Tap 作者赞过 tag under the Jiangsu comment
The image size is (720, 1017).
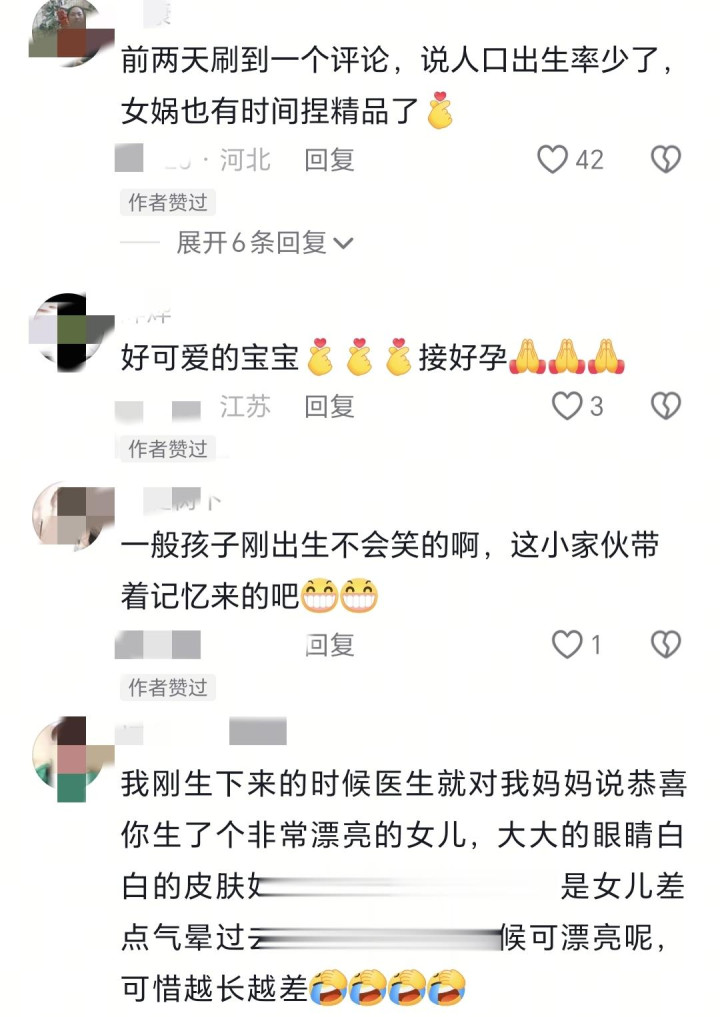tap(168, 448)
